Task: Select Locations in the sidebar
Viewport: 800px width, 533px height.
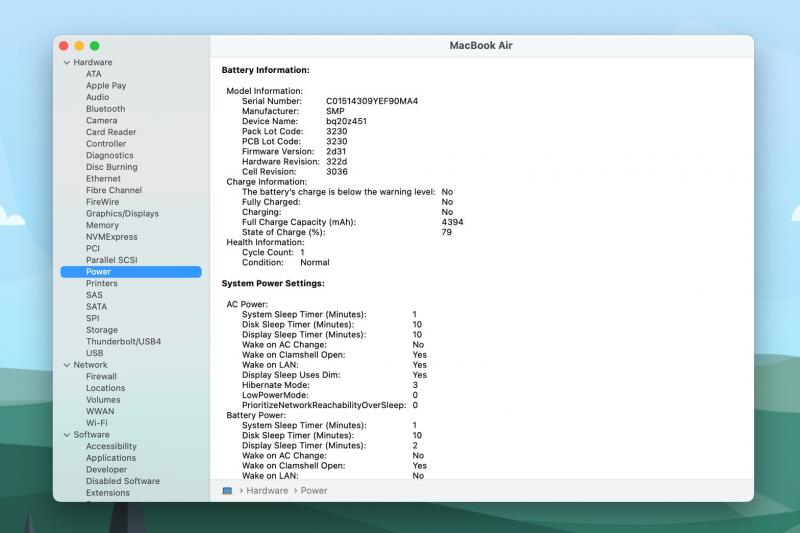Action: tap(105, 388)
